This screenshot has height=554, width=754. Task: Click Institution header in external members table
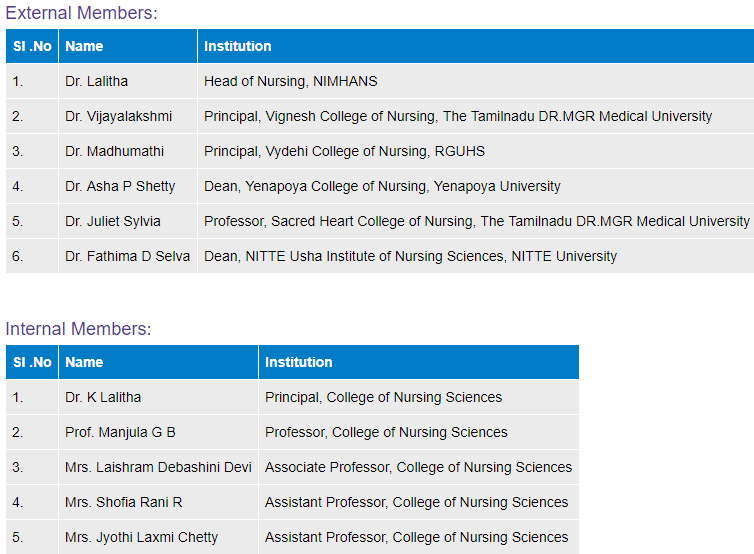tap(237, 46)
